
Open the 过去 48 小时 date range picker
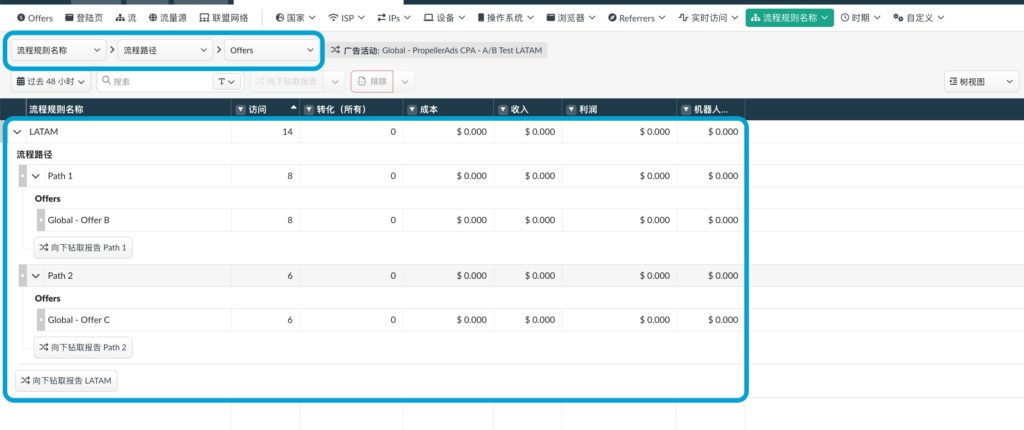click(x=51, y=82)
